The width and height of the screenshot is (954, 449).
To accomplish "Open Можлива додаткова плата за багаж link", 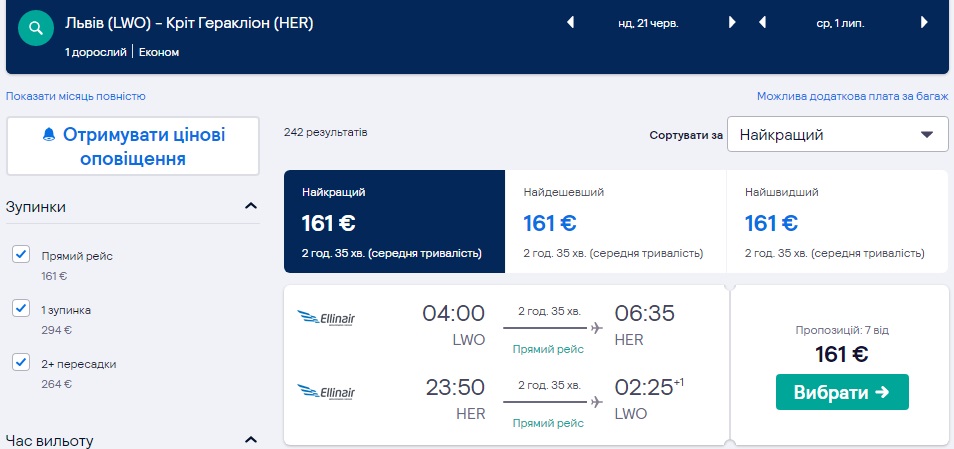I will tap(852, 97).
